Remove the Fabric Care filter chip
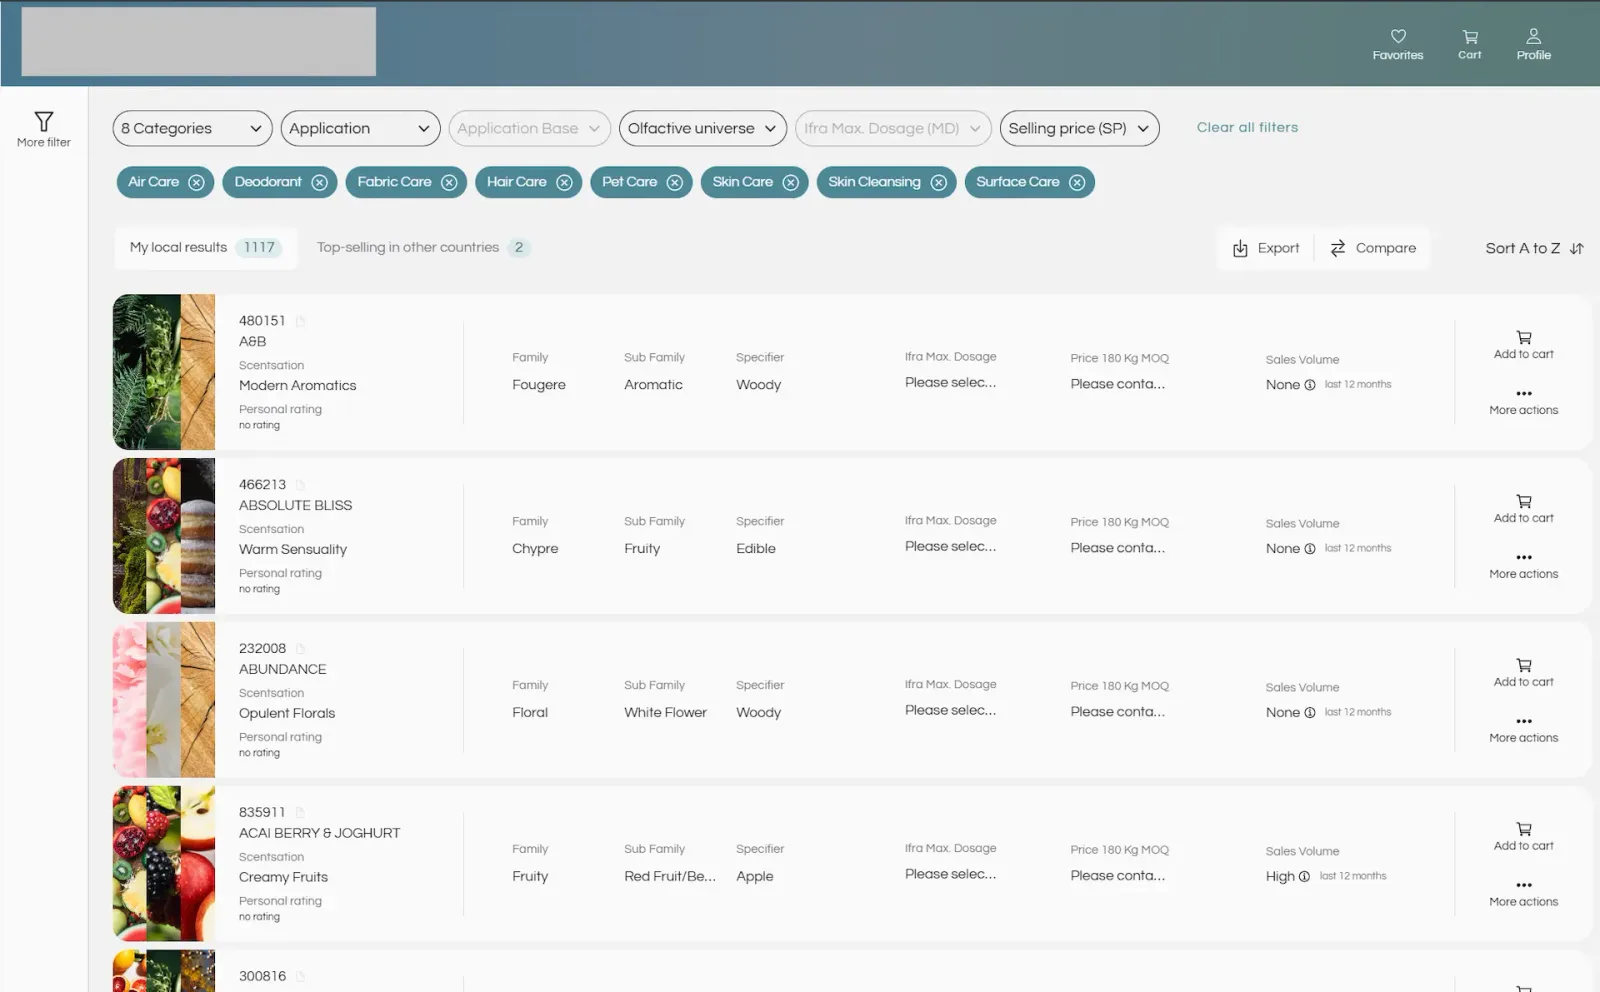 coord(449,182)
